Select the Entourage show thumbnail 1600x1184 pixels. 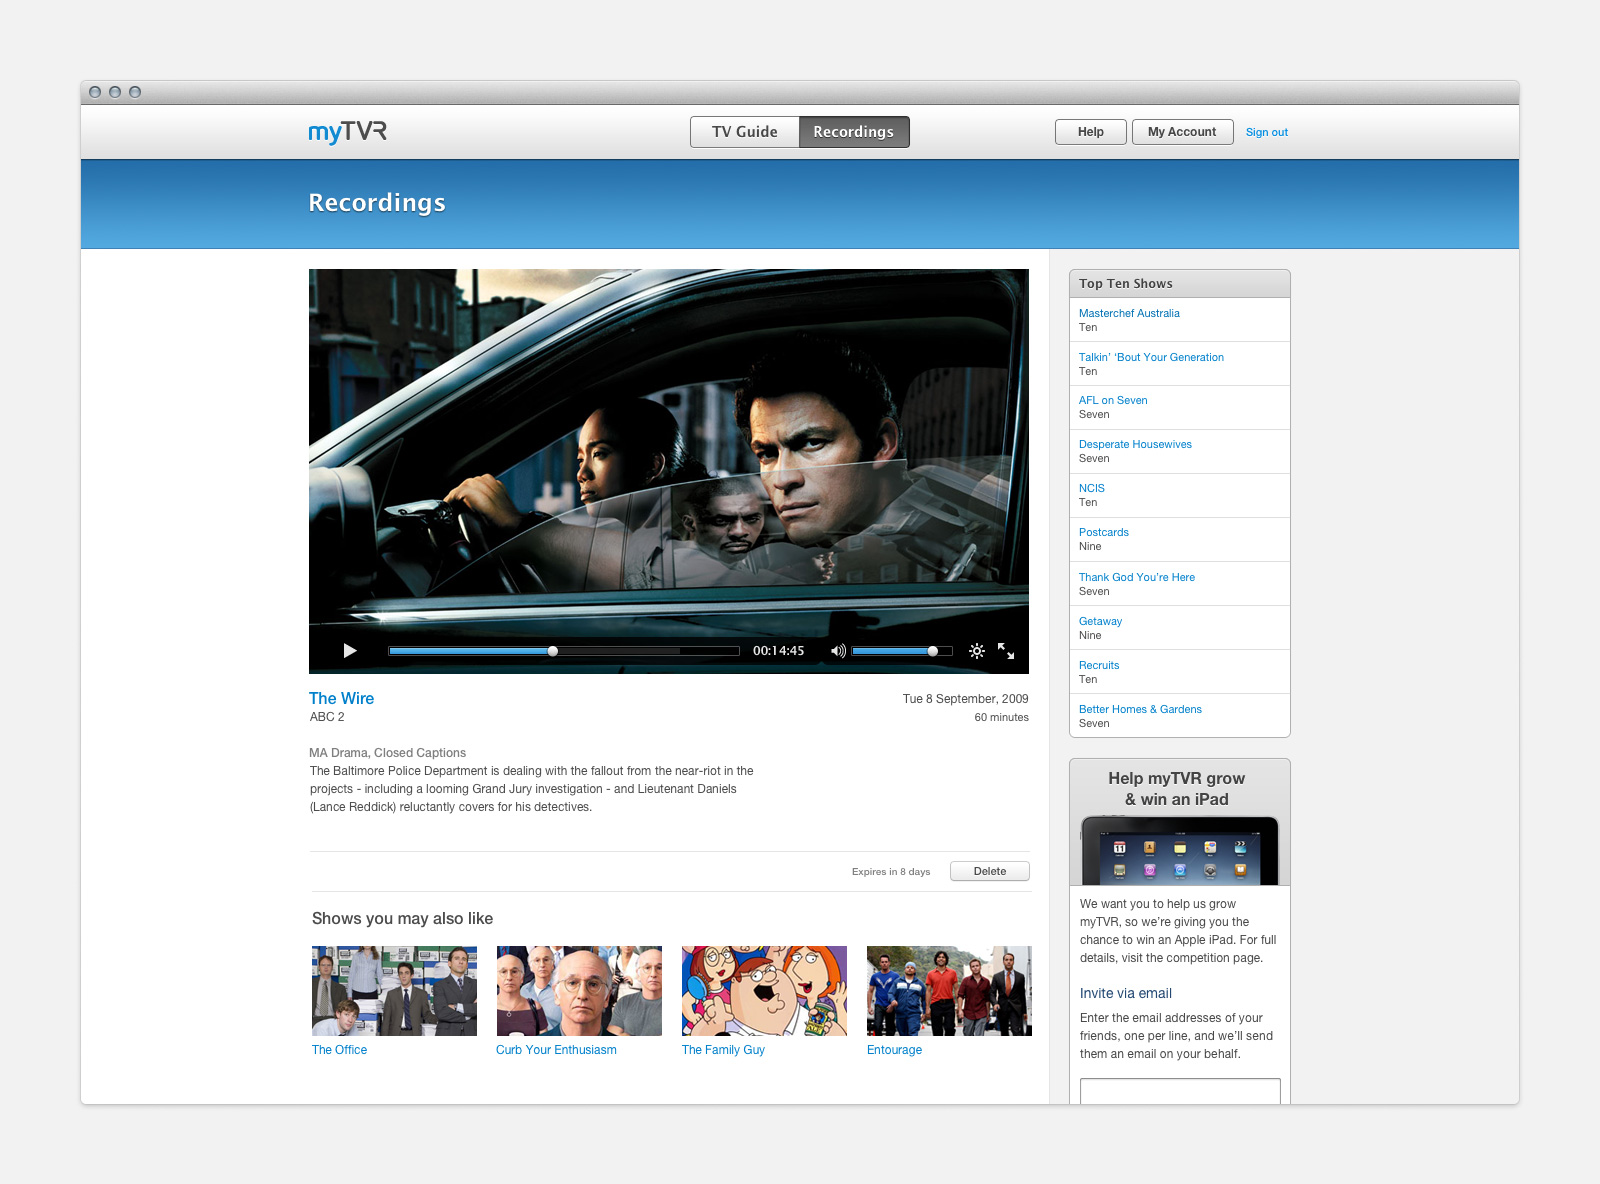pos(948,990)
